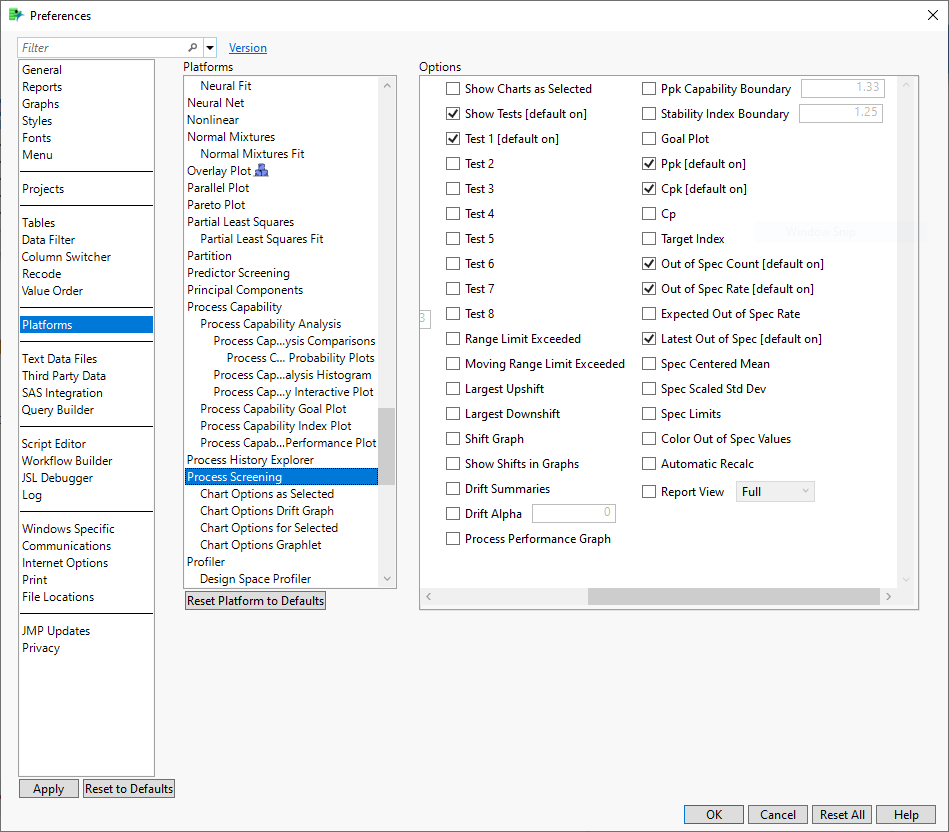Click the Overlay Plot platform icon
Viewport: 949px width, 832px height.
[261, 171]
